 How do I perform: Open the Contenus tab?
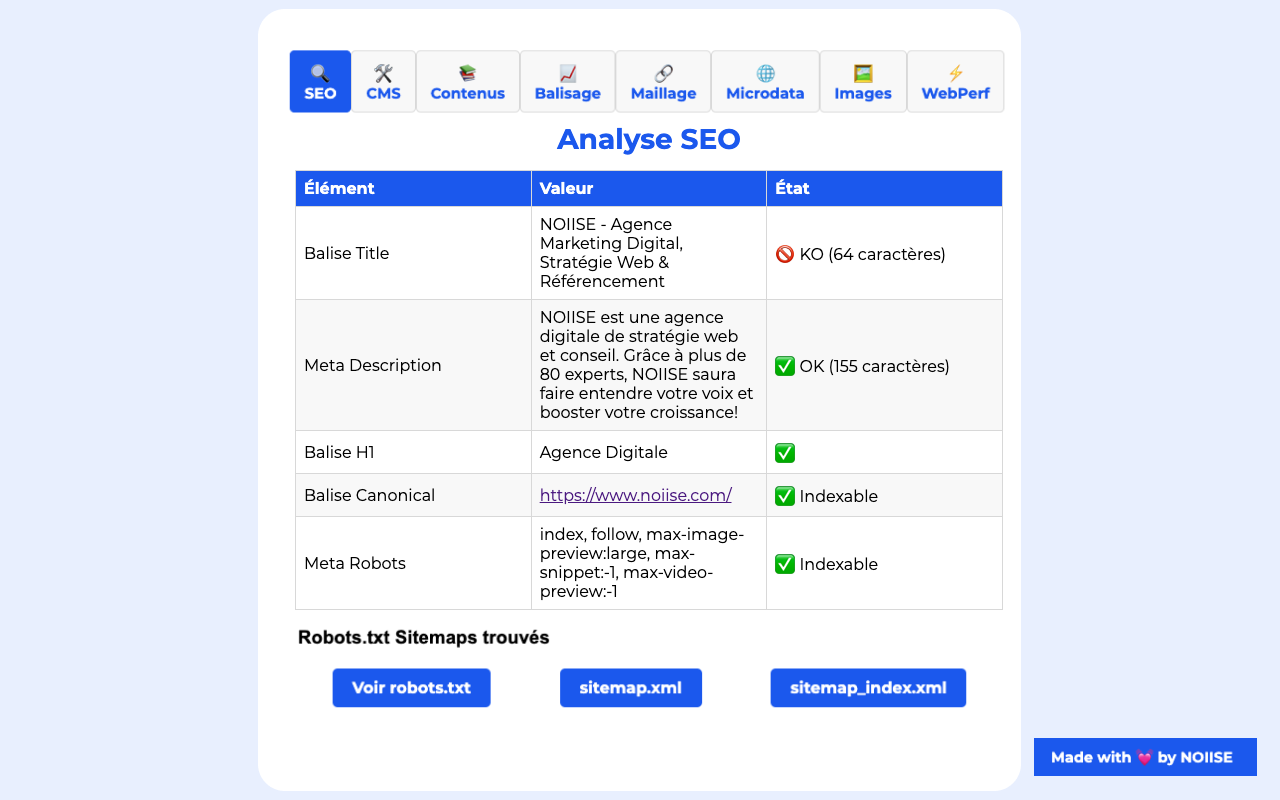pyautogui.click(x=468, y=82)
